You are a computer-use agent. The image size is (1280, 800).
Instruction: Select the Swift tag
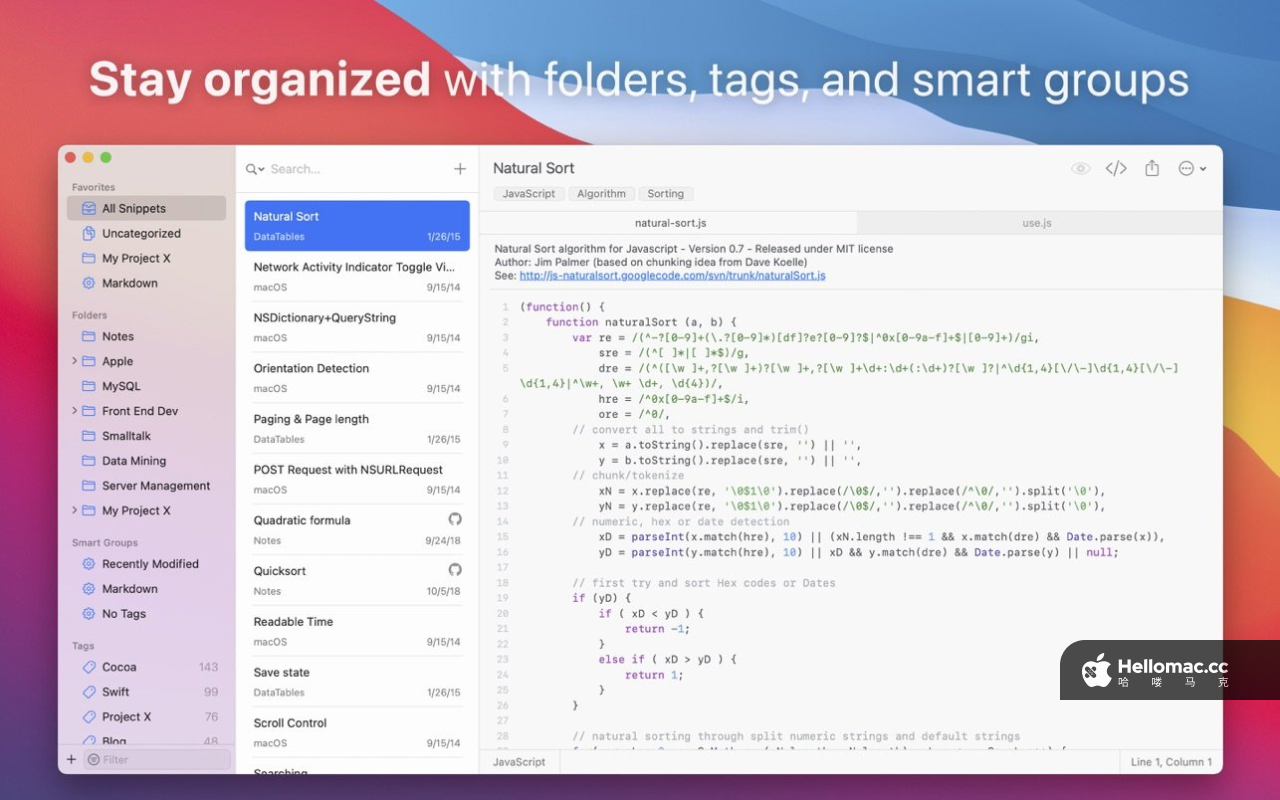[146, 692]
